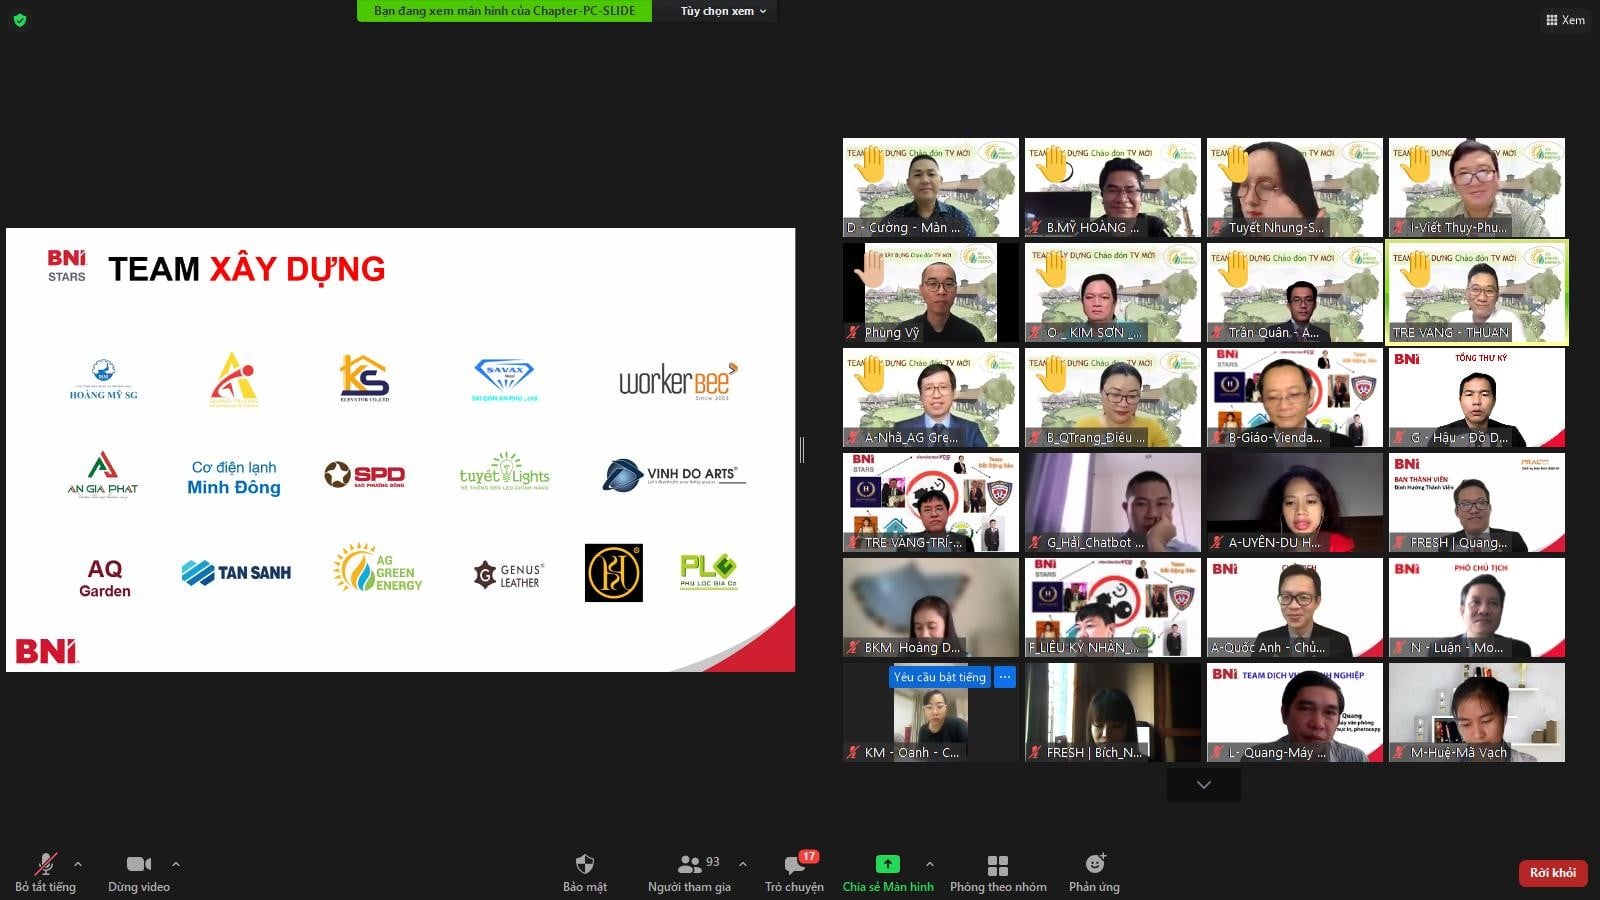
Task: Open the Tùy chọn xem dropdown
Action: click(723, 11)
